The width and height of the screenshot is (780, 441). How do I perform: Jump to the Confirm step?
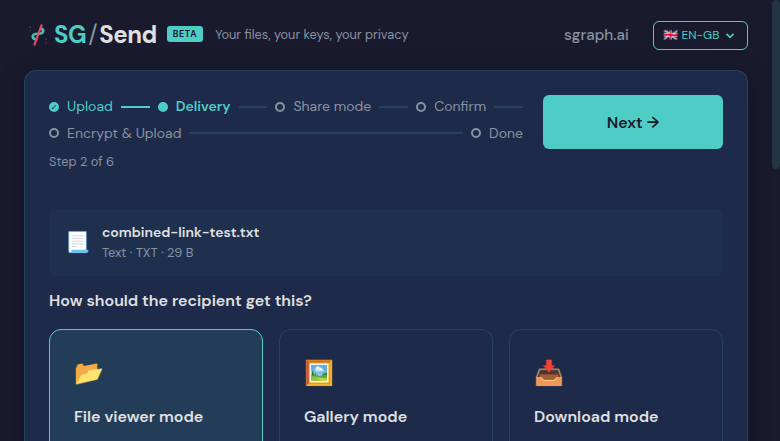tap(459, 107)
